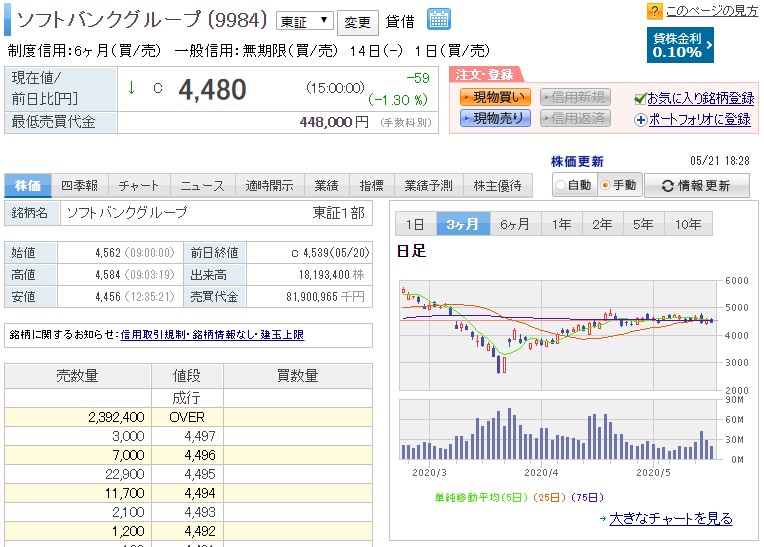Click the 始値 value 4,562
Viewport: 764px width, 547px height.
pyautogui.click(x=108, y=253)
